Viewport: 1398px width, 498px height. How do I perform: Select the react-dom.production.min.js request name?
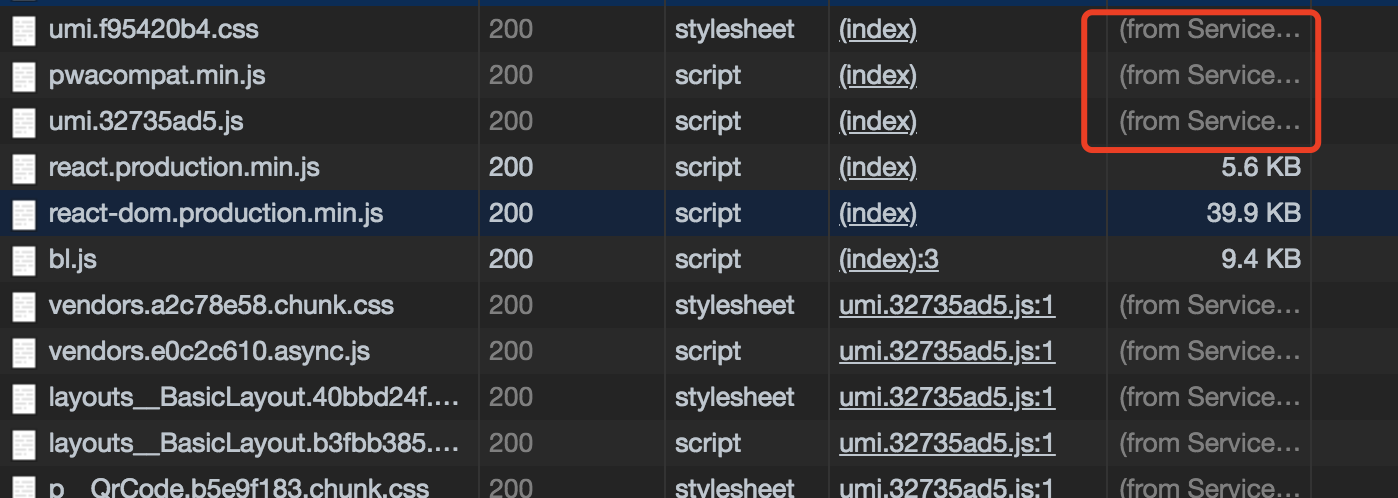[x=216, y=214]
